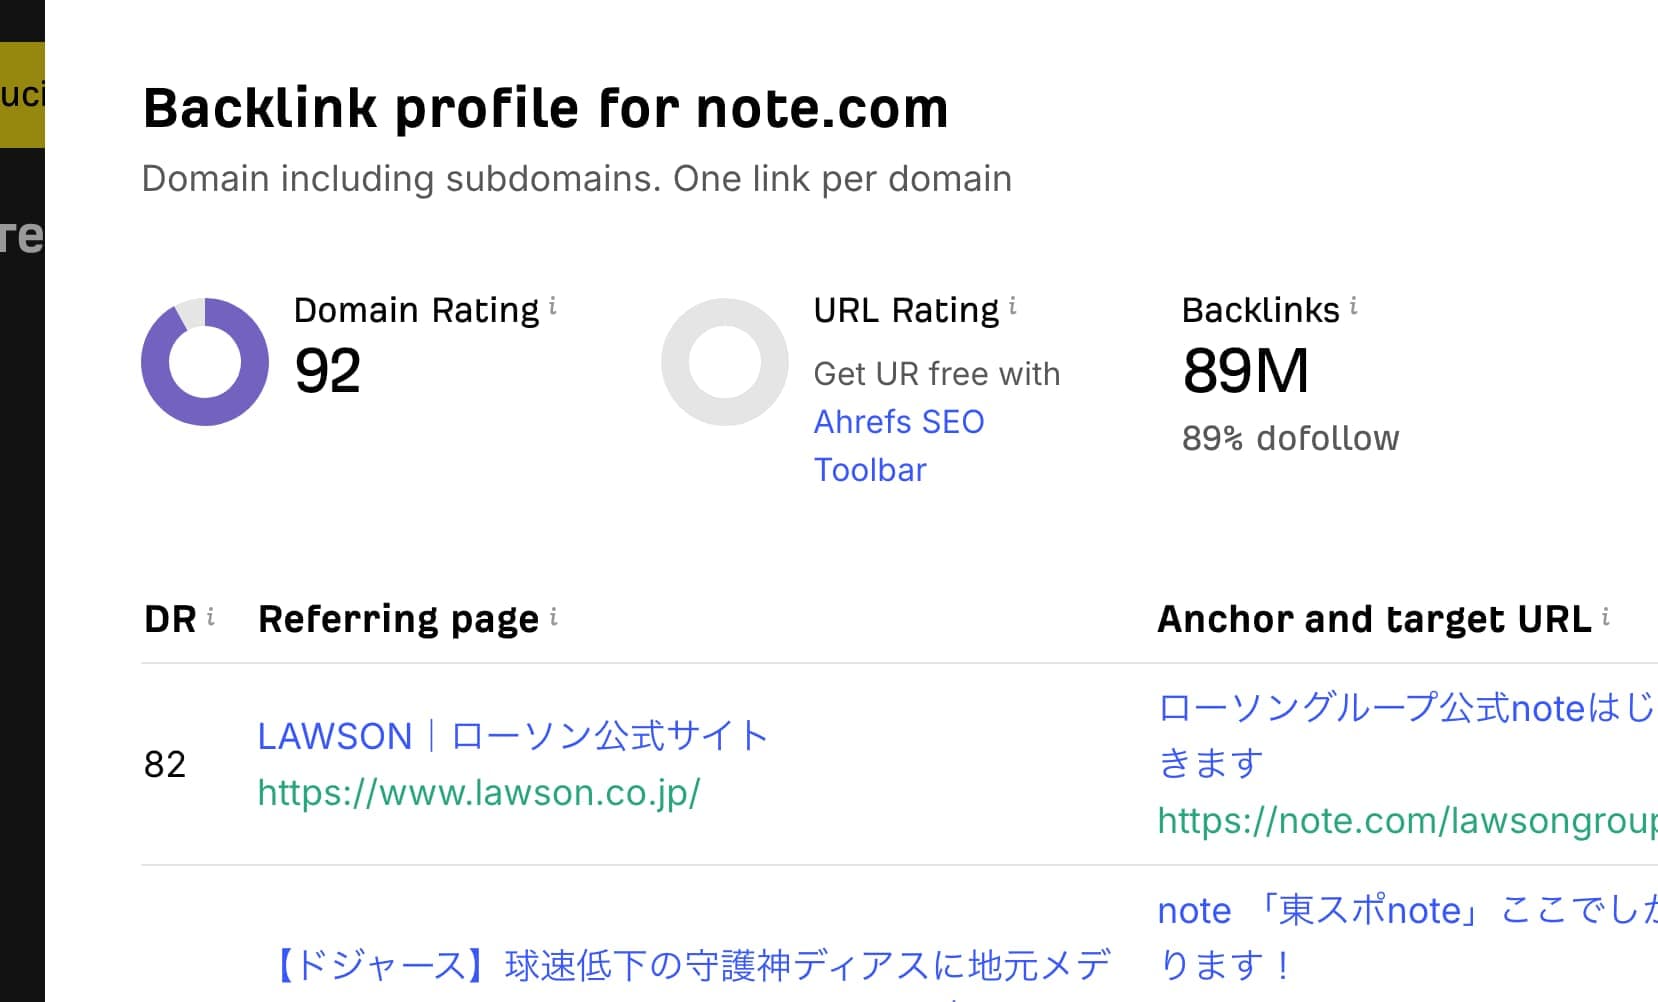Click the DR column header
Viewport: 1658px width, 1002px height.
click(x=170, y=619)
